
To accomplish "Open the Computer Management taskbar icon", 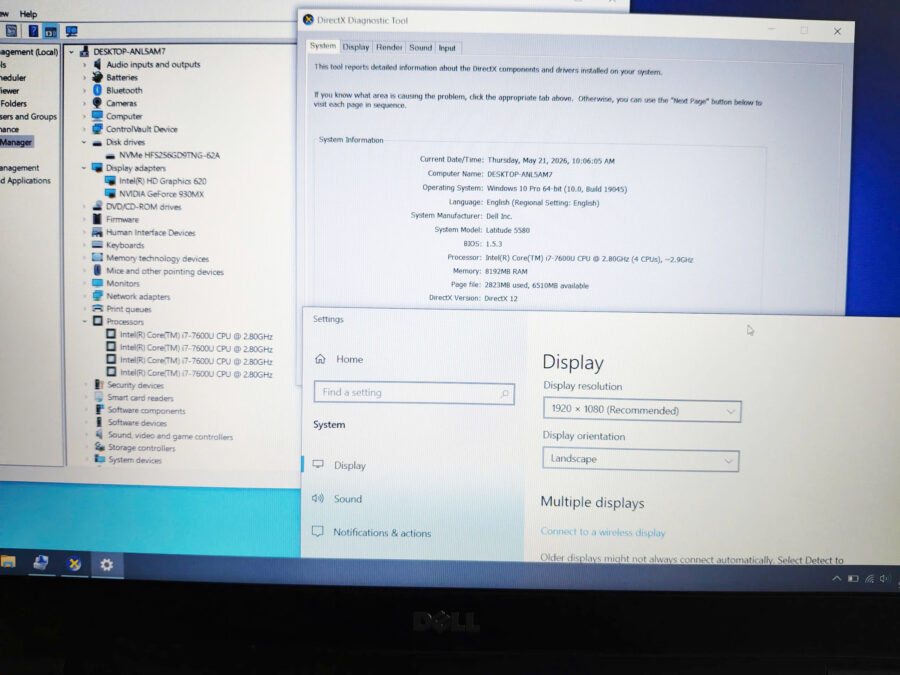I will point(41,562).
